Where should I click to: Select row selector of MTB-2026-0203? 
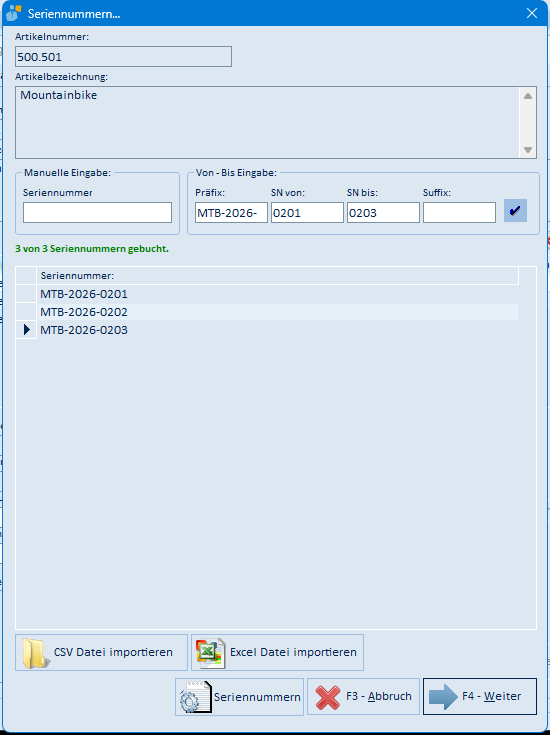point(26,330)
